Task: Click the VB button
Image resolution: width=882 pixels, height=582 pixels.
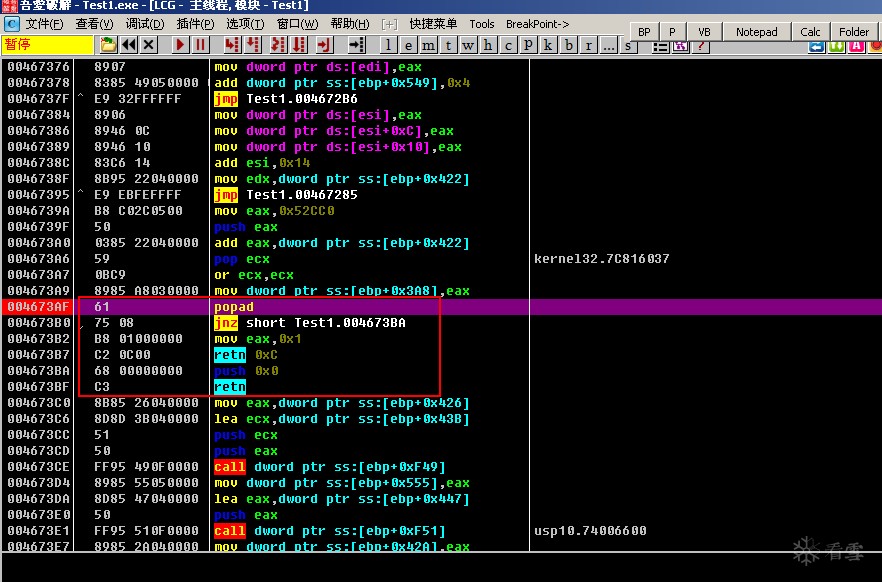Action: [x=704, y=32]
